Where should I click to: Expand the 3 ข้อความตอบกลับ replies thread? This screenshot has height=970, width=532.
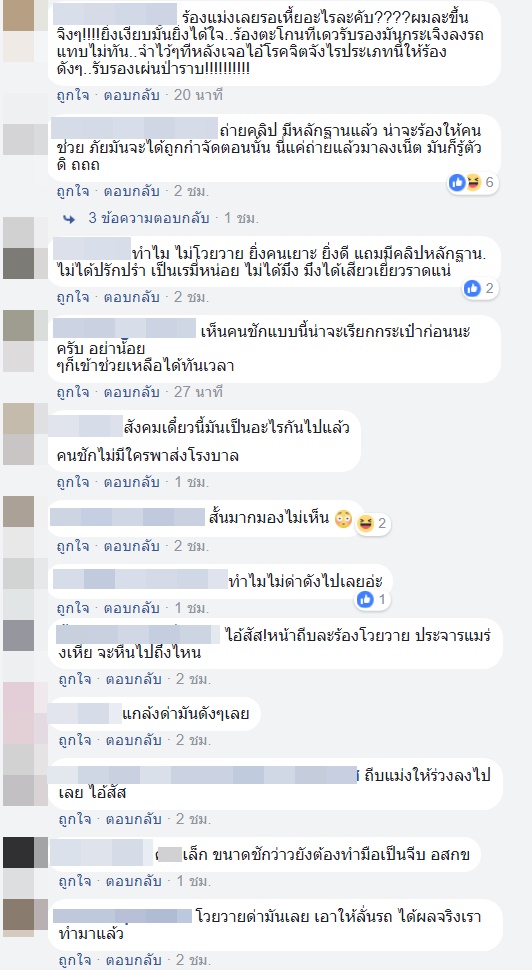point(148,218)
